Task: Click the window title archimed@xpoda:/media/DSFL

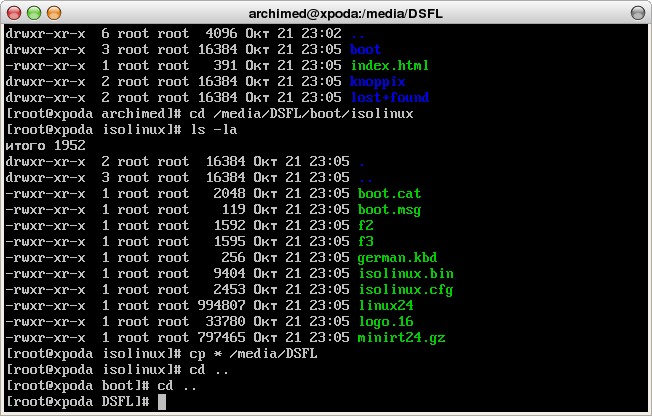Action: (345, 14)
